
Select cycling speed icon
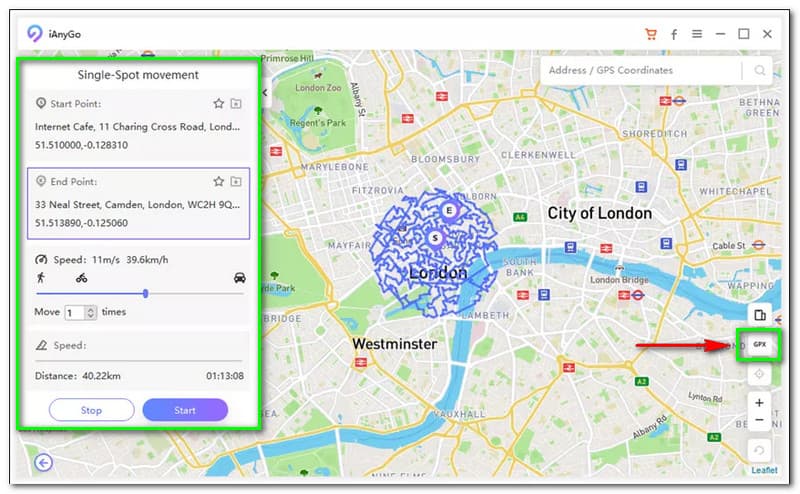(x=82, y=278)
